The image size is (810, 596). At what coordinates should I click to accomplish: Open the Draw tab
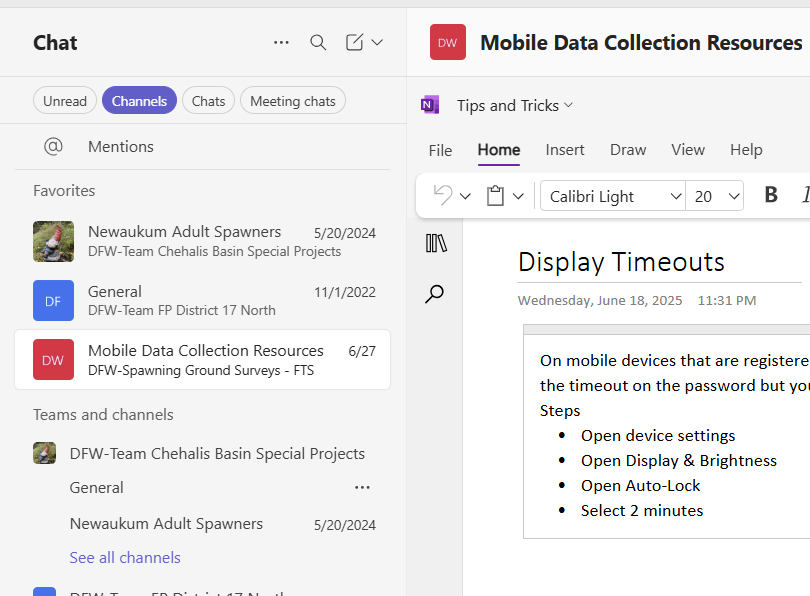coord(628,149)
